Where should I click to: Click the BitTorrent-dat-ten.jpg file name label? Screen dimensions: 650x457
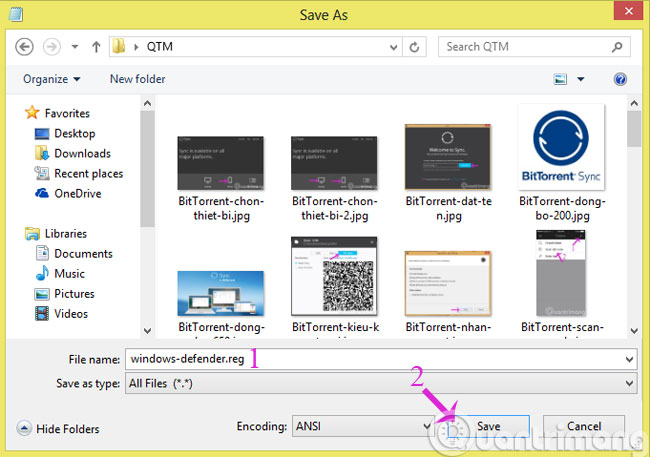click(449, 209)
